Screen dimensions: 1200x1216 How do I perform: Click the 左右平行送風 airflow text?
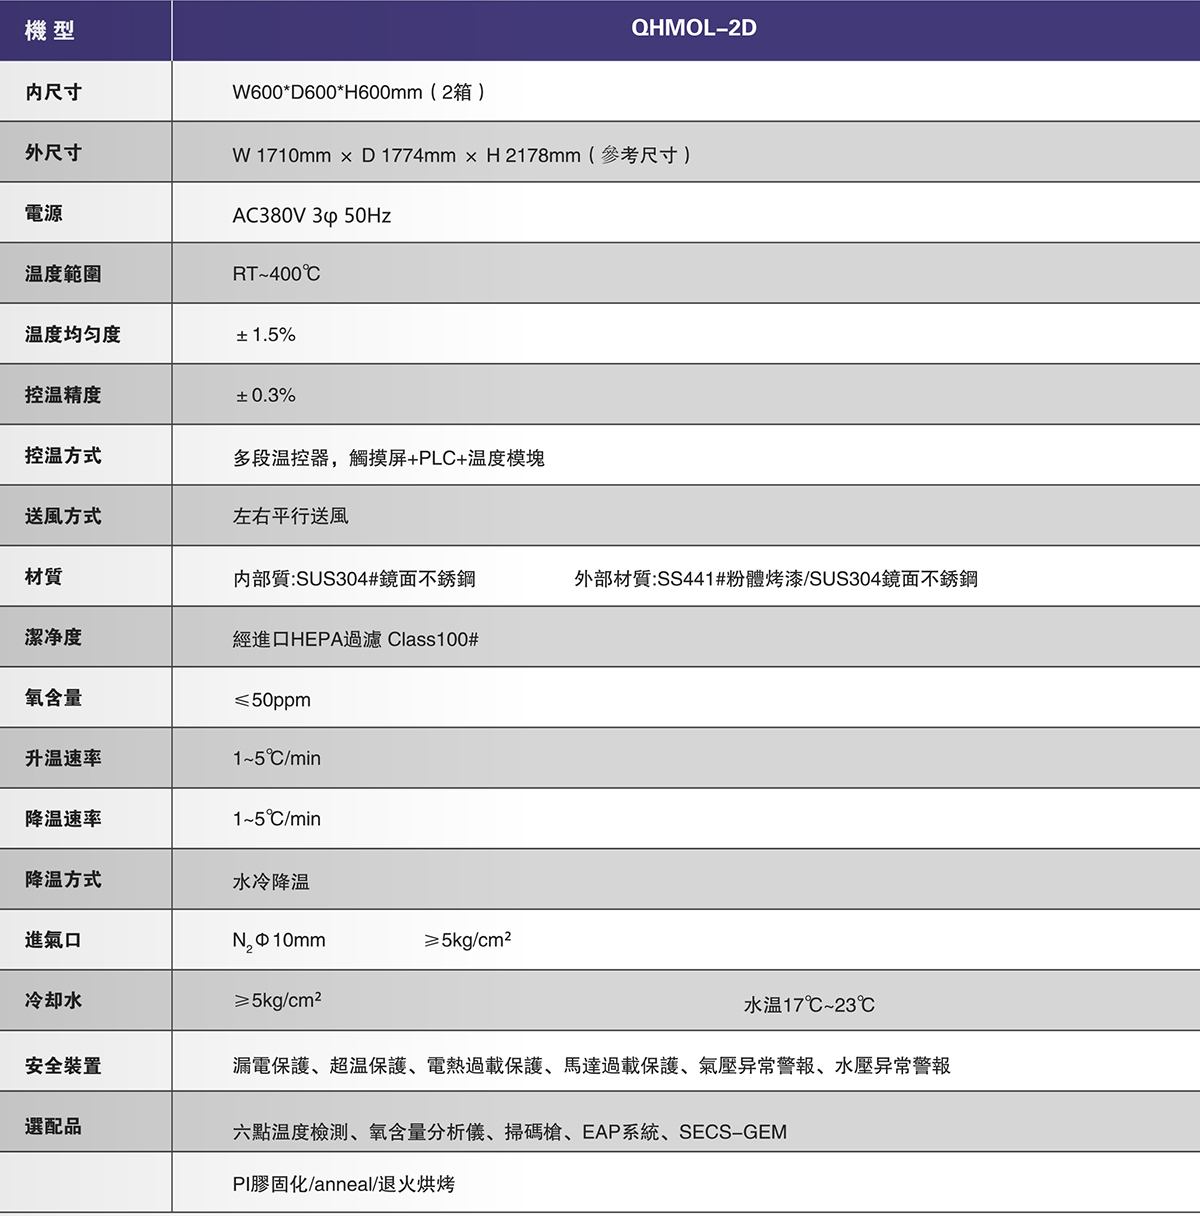click(x=290, y=516)
